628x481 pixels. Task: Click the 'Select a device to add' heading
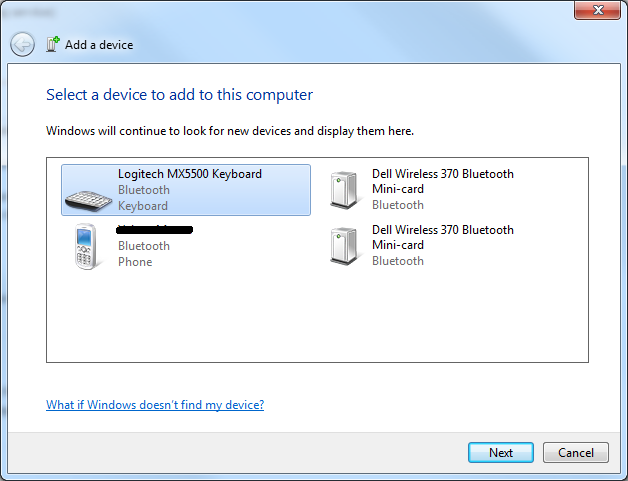pos(179,95)
